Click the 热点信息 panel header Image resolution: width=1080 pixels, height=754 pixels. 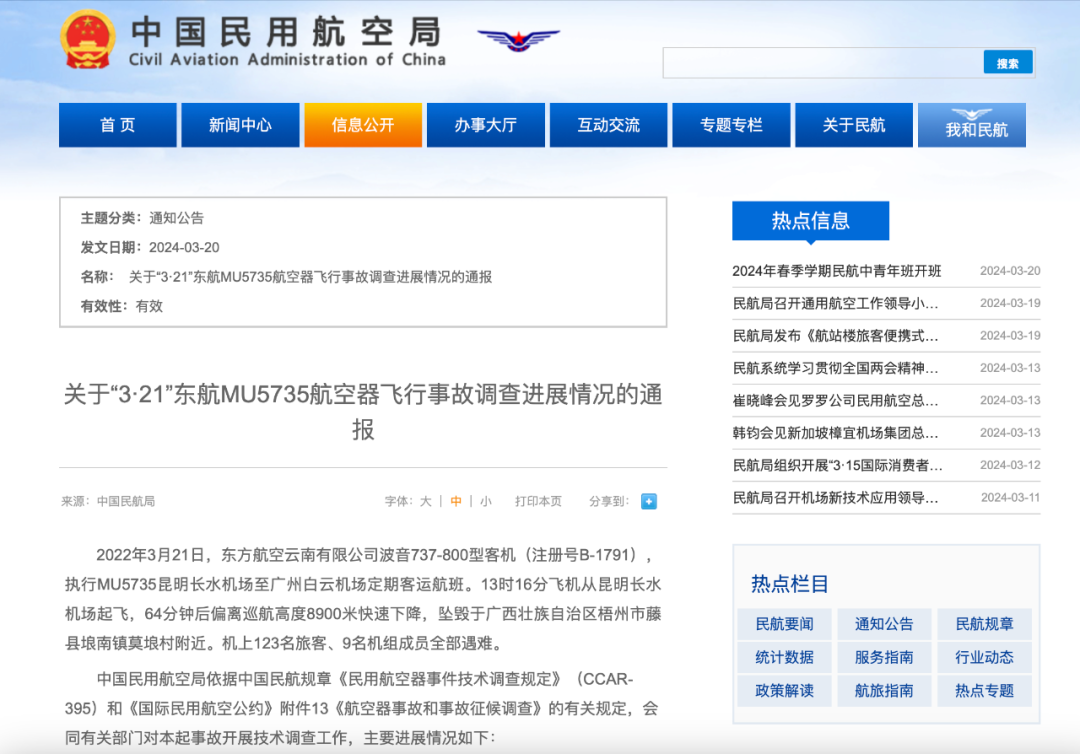[810, 221]
